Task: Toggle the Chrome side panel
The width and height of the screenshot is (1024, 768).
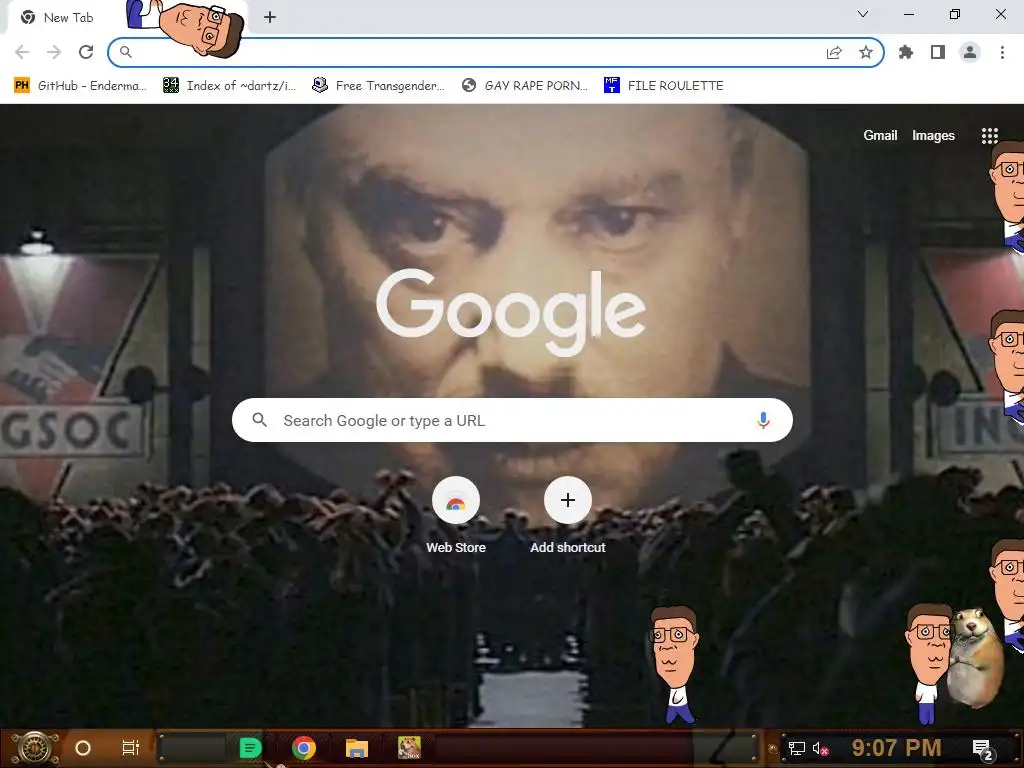Action: [x=938, y=52]
